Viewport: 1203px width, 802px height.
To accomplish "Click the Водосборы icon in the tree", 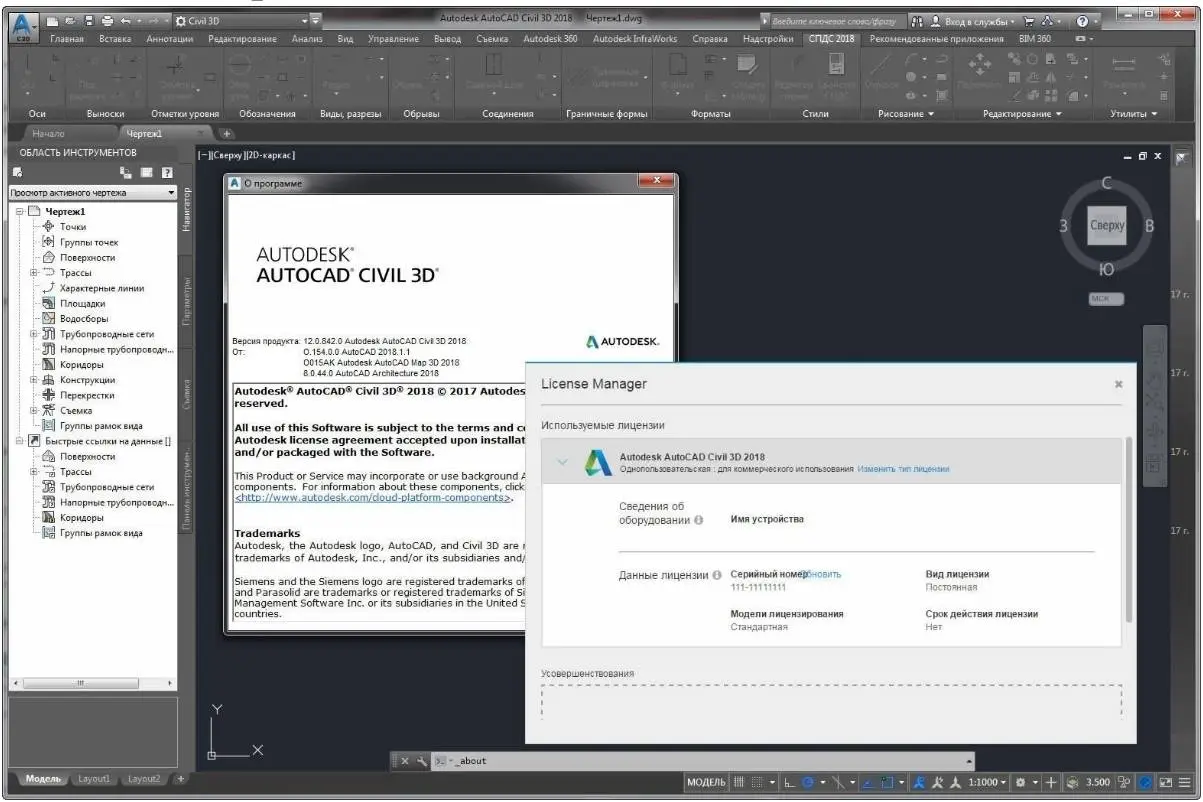I will point(49,319).
